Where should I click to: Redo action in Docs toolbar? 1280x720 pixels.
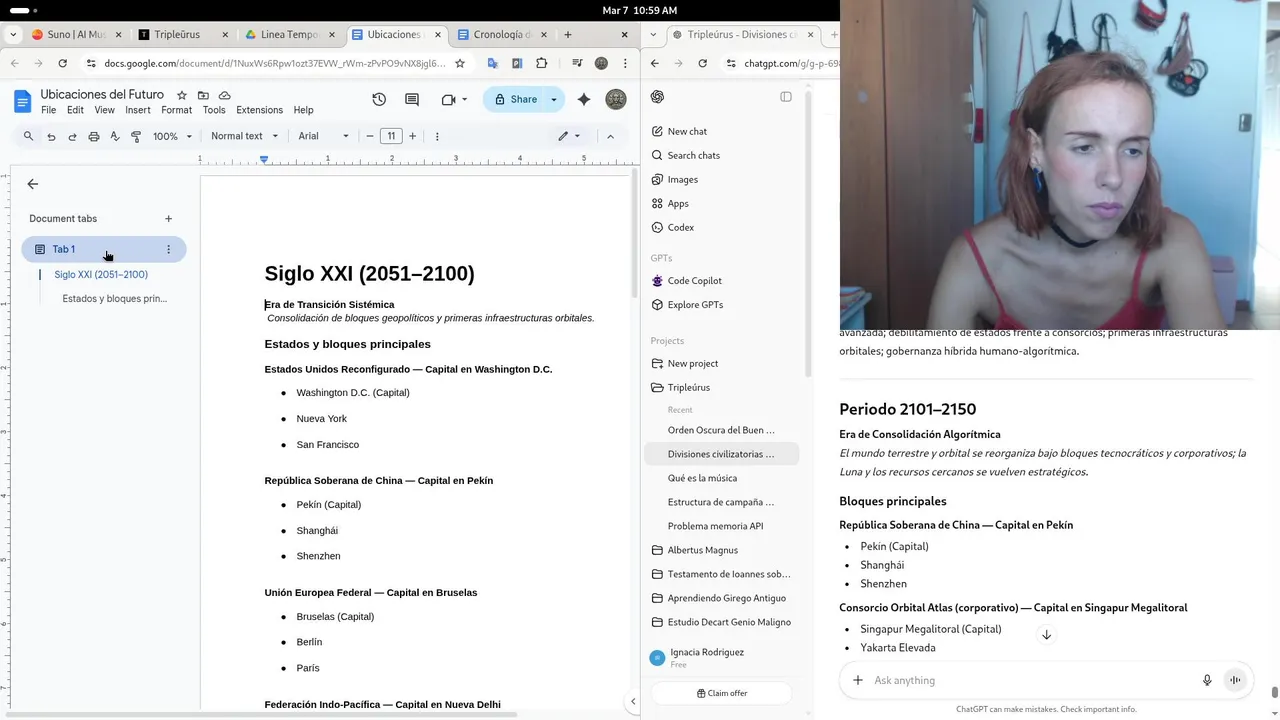click(72, 136)
